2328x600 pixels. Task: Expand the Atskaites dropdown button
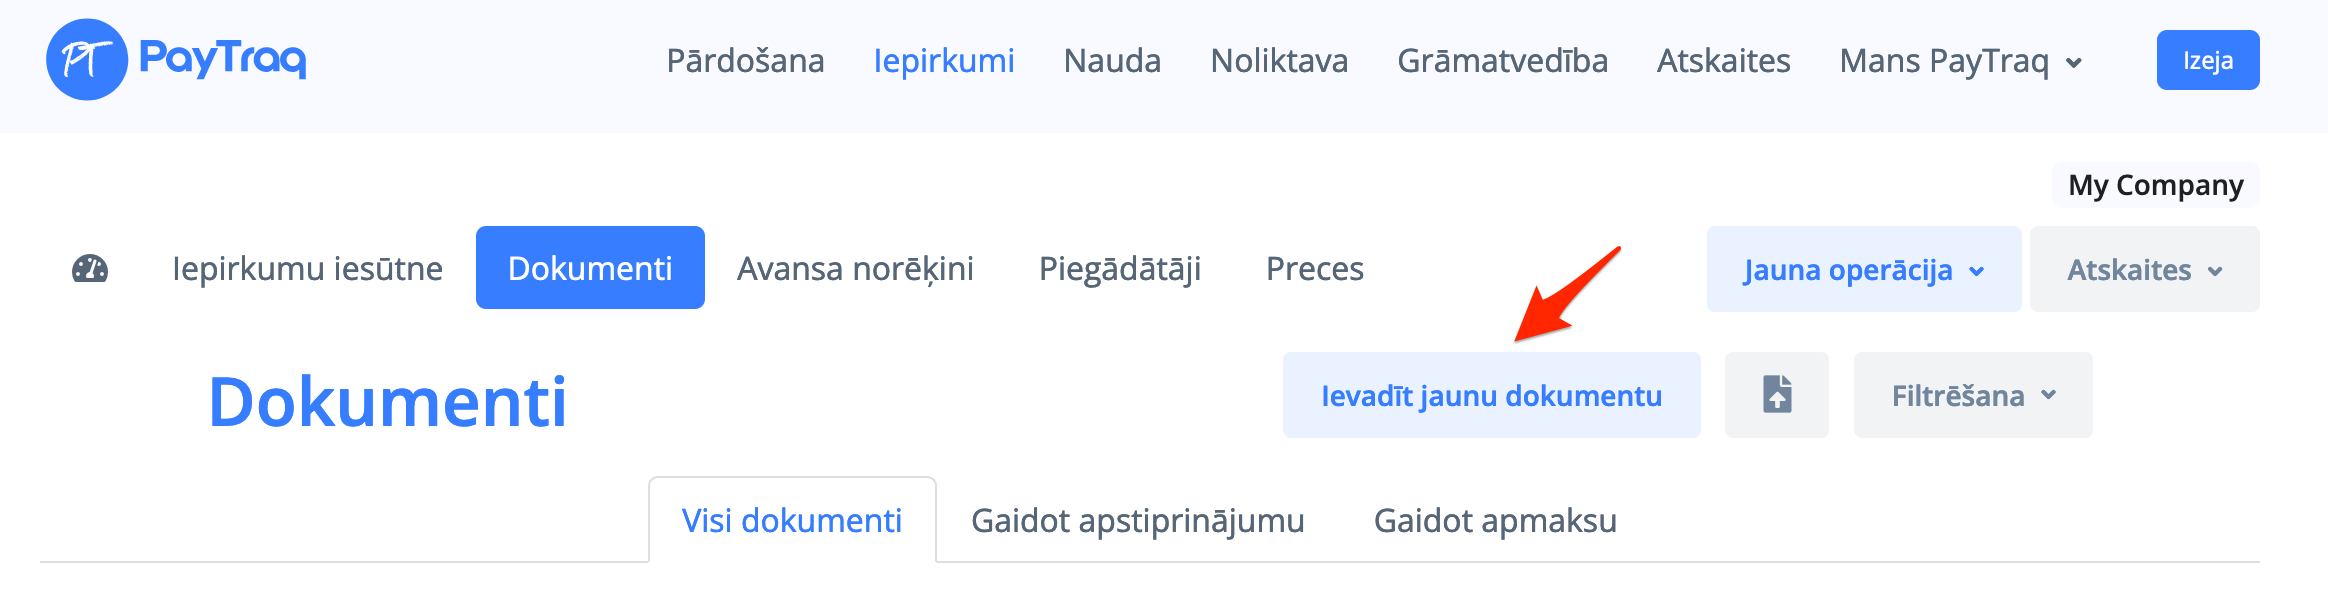(x=2144, y=270)
